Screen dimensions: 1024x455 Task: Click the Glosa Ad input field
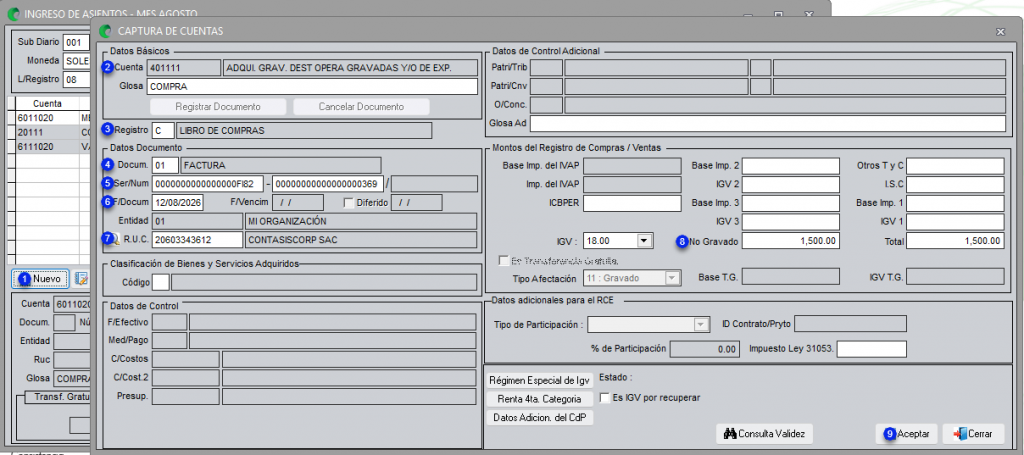767,123
